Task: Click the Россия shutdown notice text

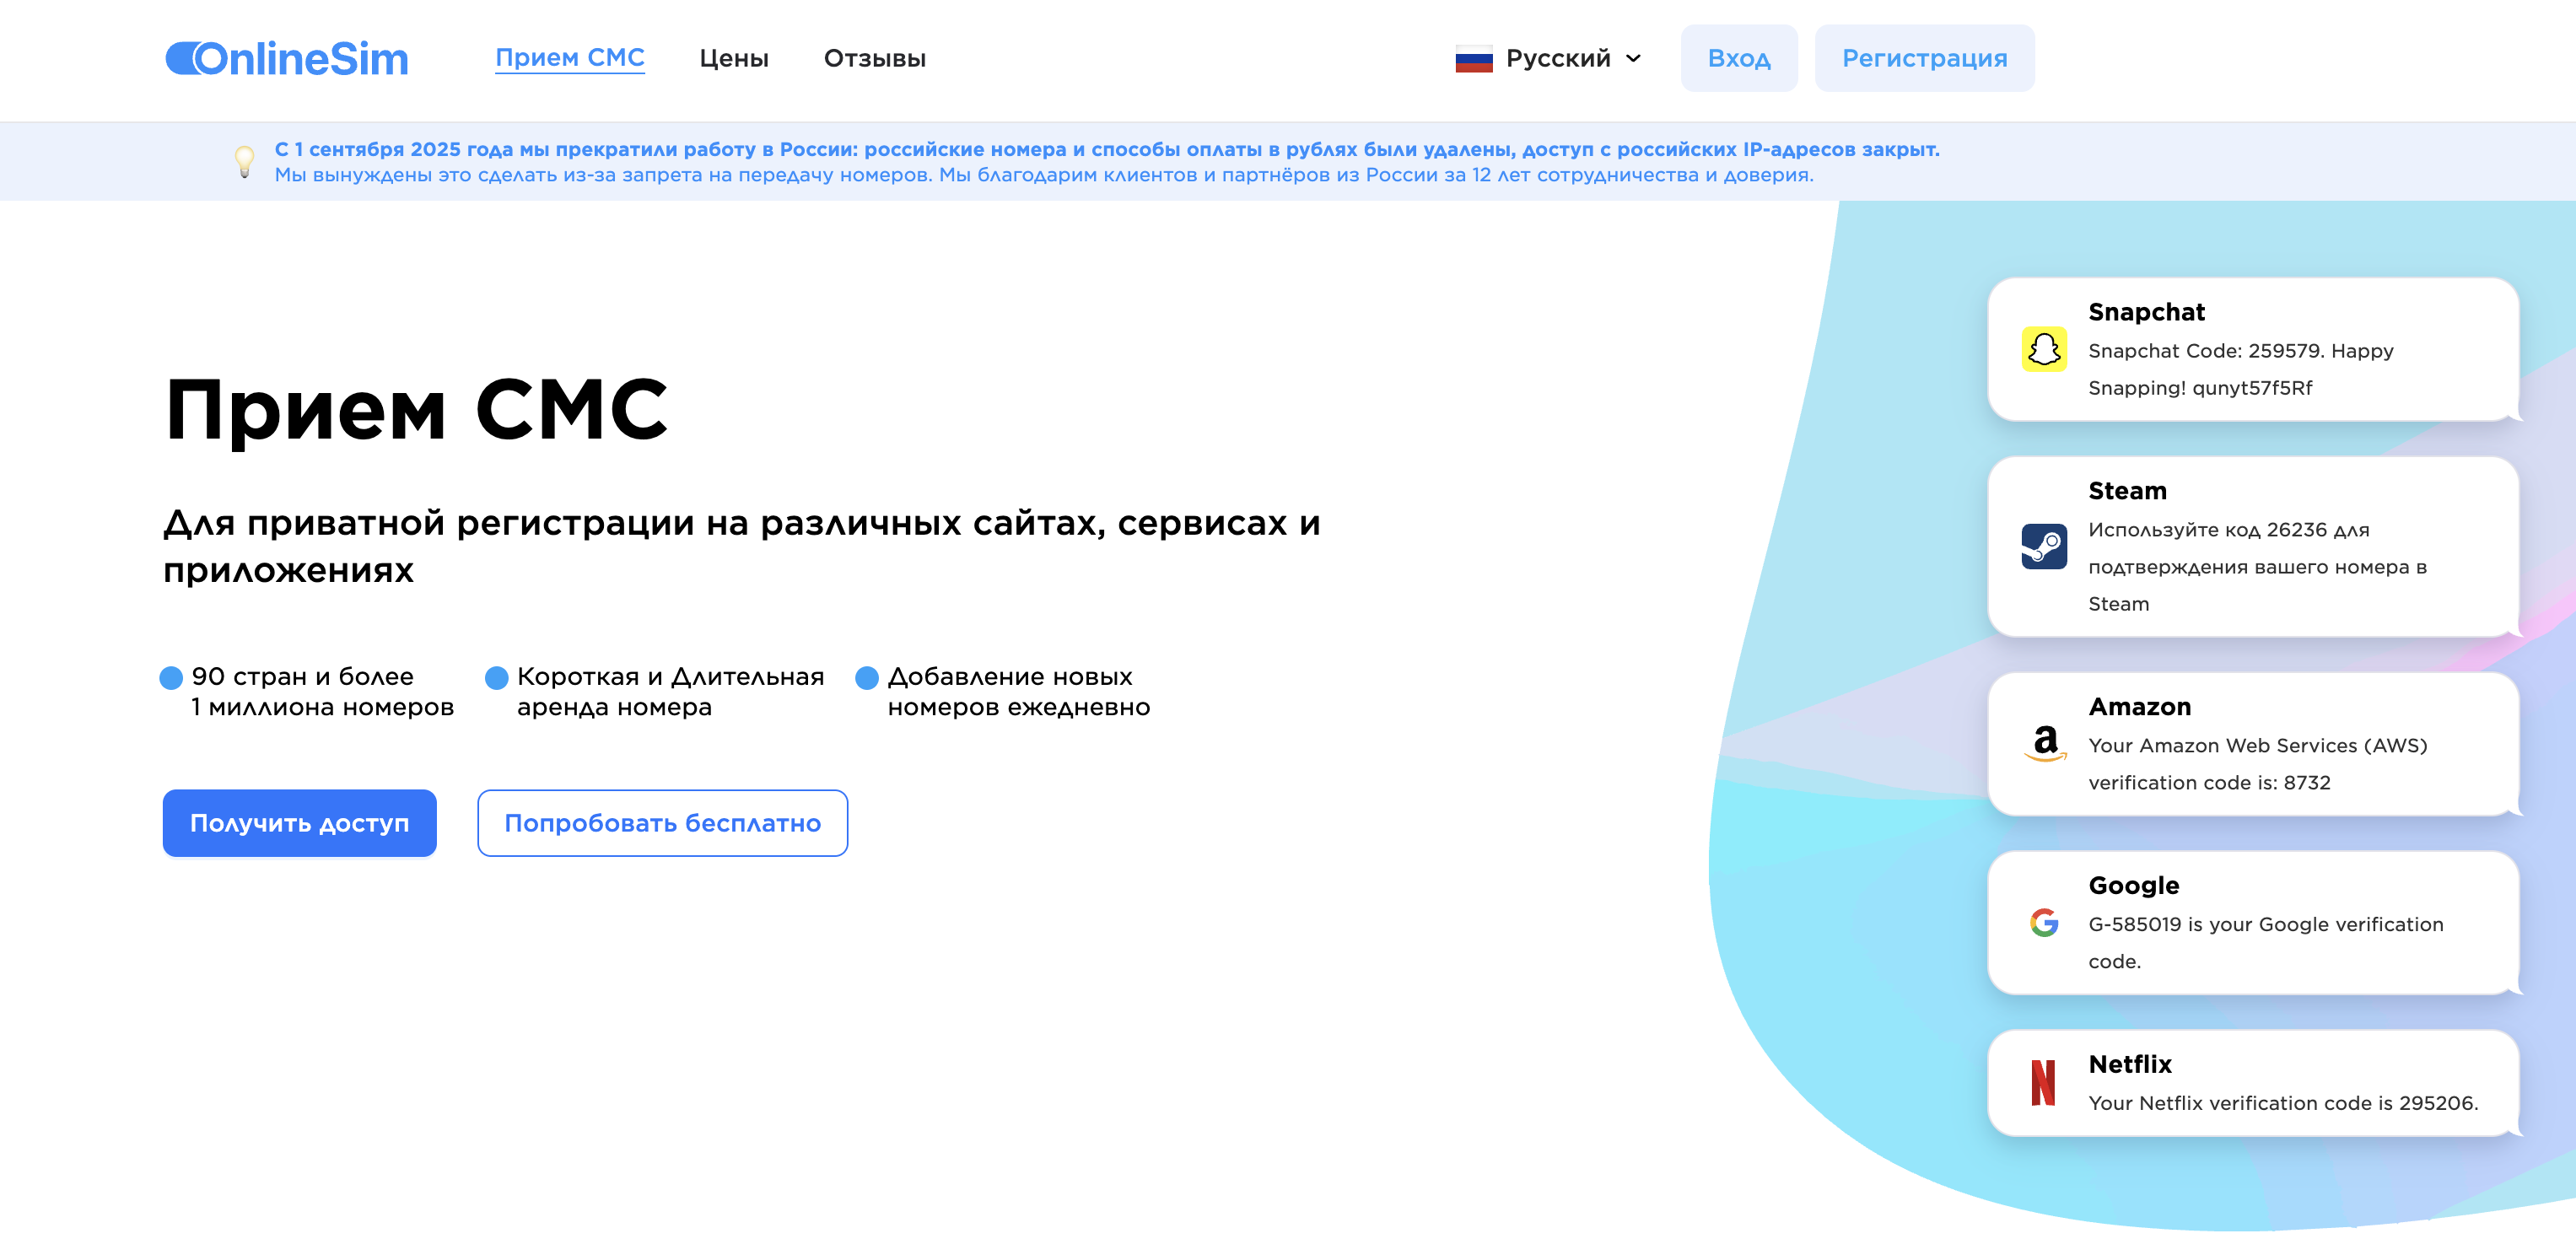Action: pos(1105,149)
